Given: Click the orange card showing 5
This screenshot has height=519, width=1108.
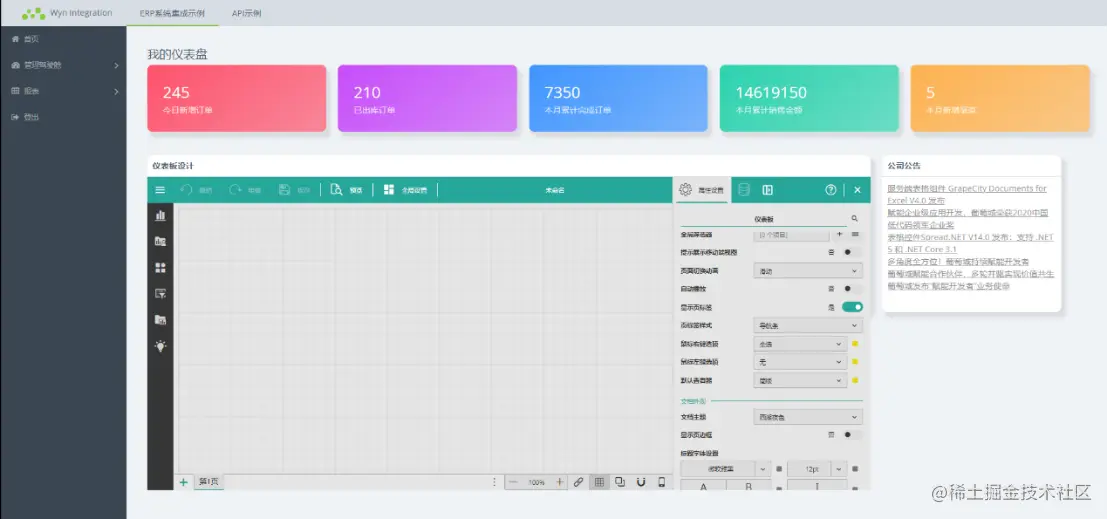Looking at the screenshot, I should [x=1000, y=98].
